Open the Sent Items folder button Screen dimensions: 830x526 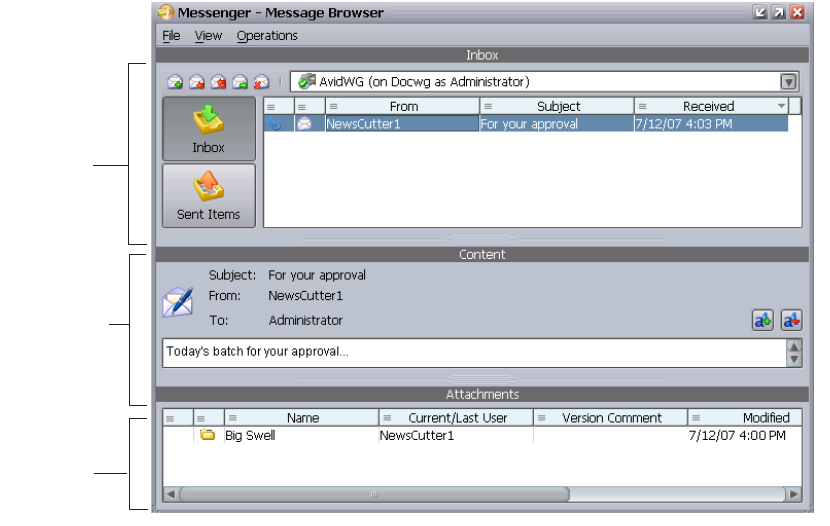[x=209, y=196]
